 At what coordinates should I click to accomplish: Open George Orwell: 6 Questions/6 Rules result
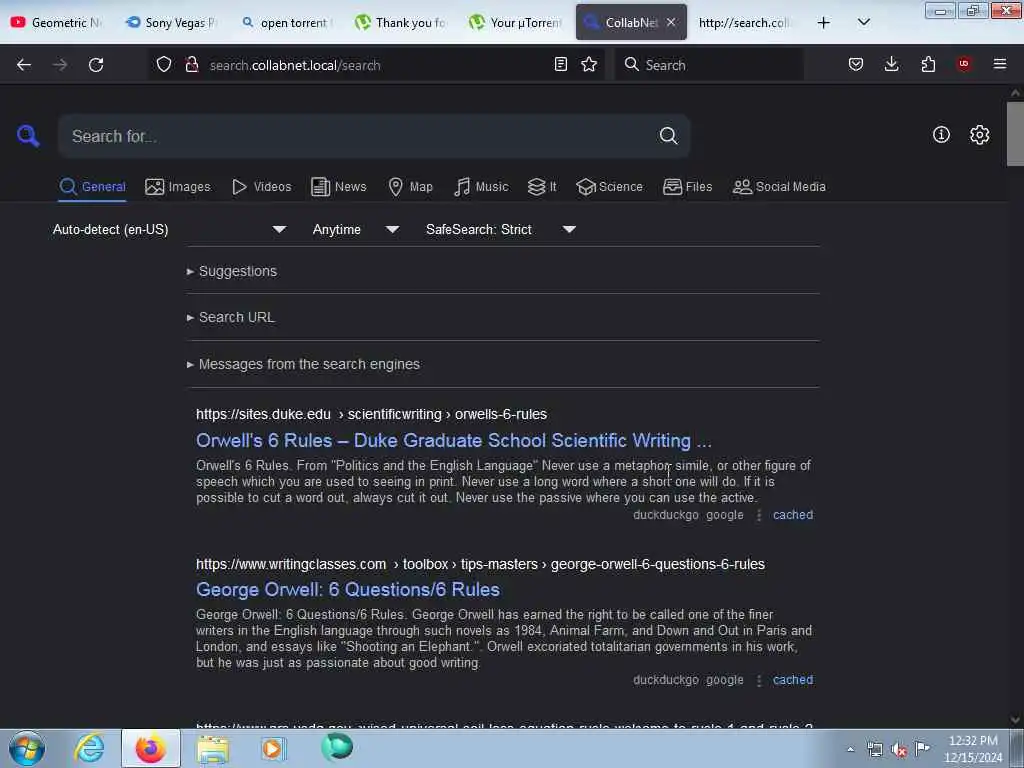point(348,590)
